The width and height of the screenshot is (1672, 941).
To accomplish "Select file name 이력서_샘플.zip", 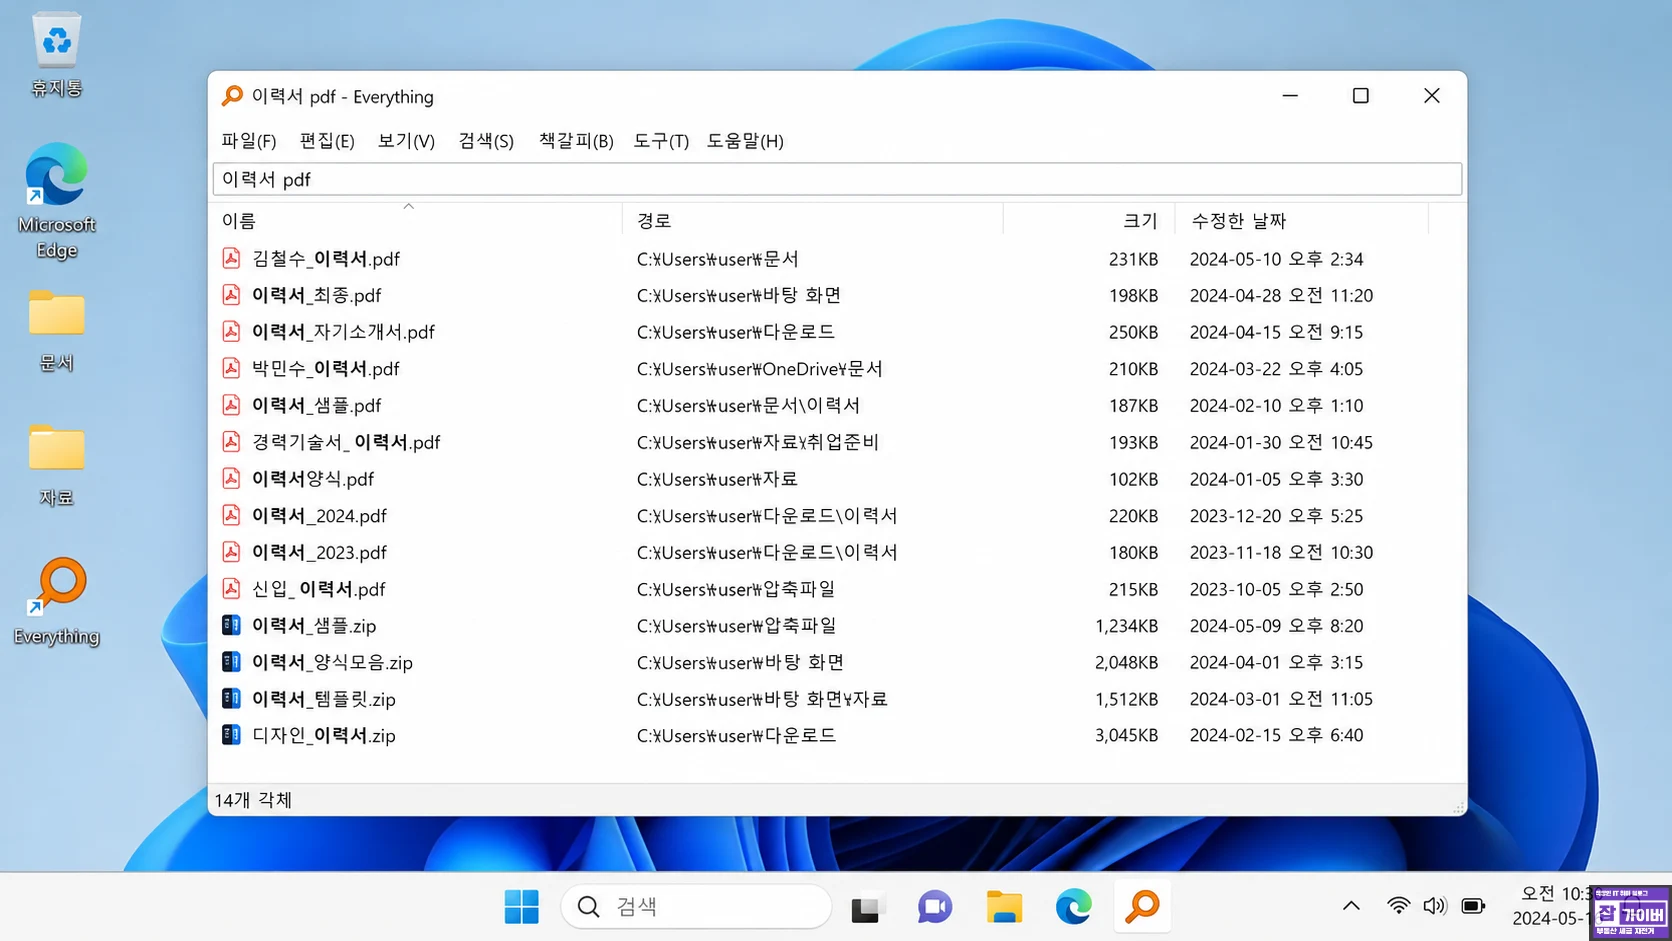I will tap(314, 626).
